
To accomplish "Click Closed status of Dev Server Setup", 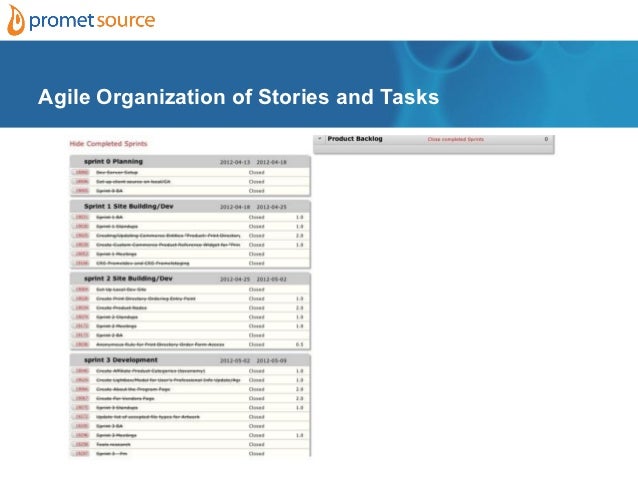I will pyautogui.click(x=256, y=173).
